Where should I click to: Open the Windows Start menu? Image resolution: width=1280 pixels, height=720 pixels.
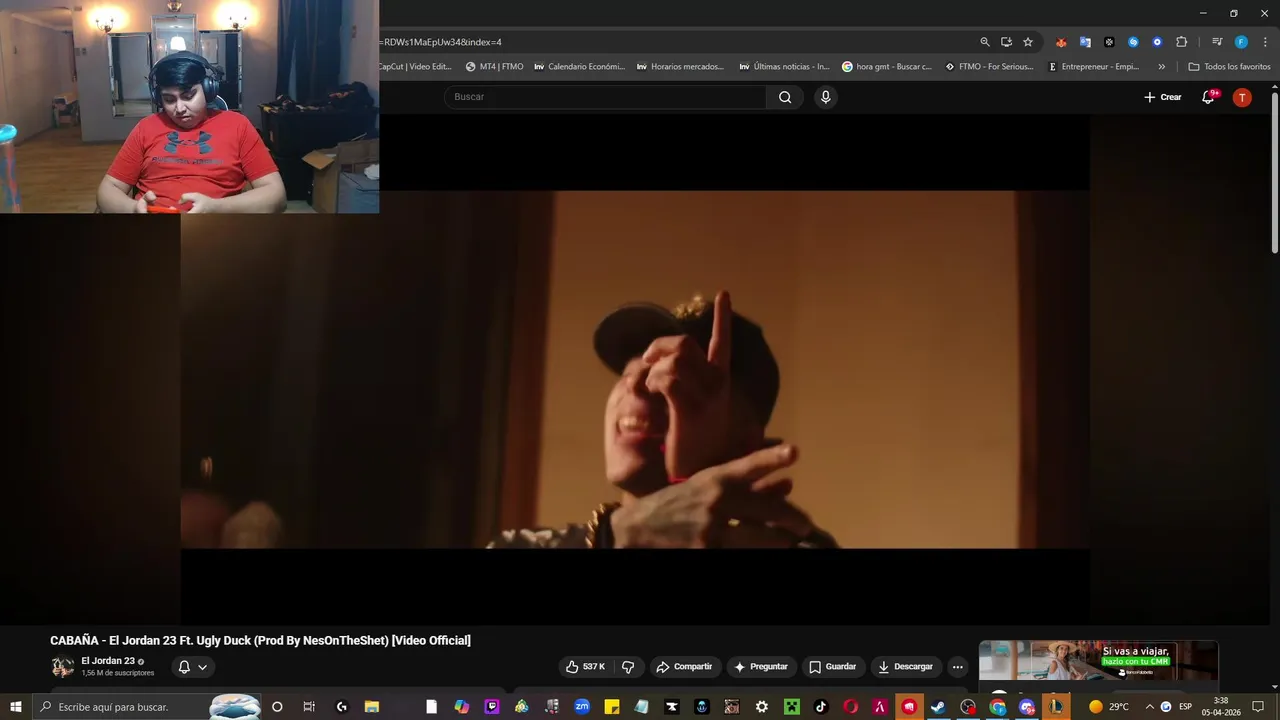(x=15, y=707)
